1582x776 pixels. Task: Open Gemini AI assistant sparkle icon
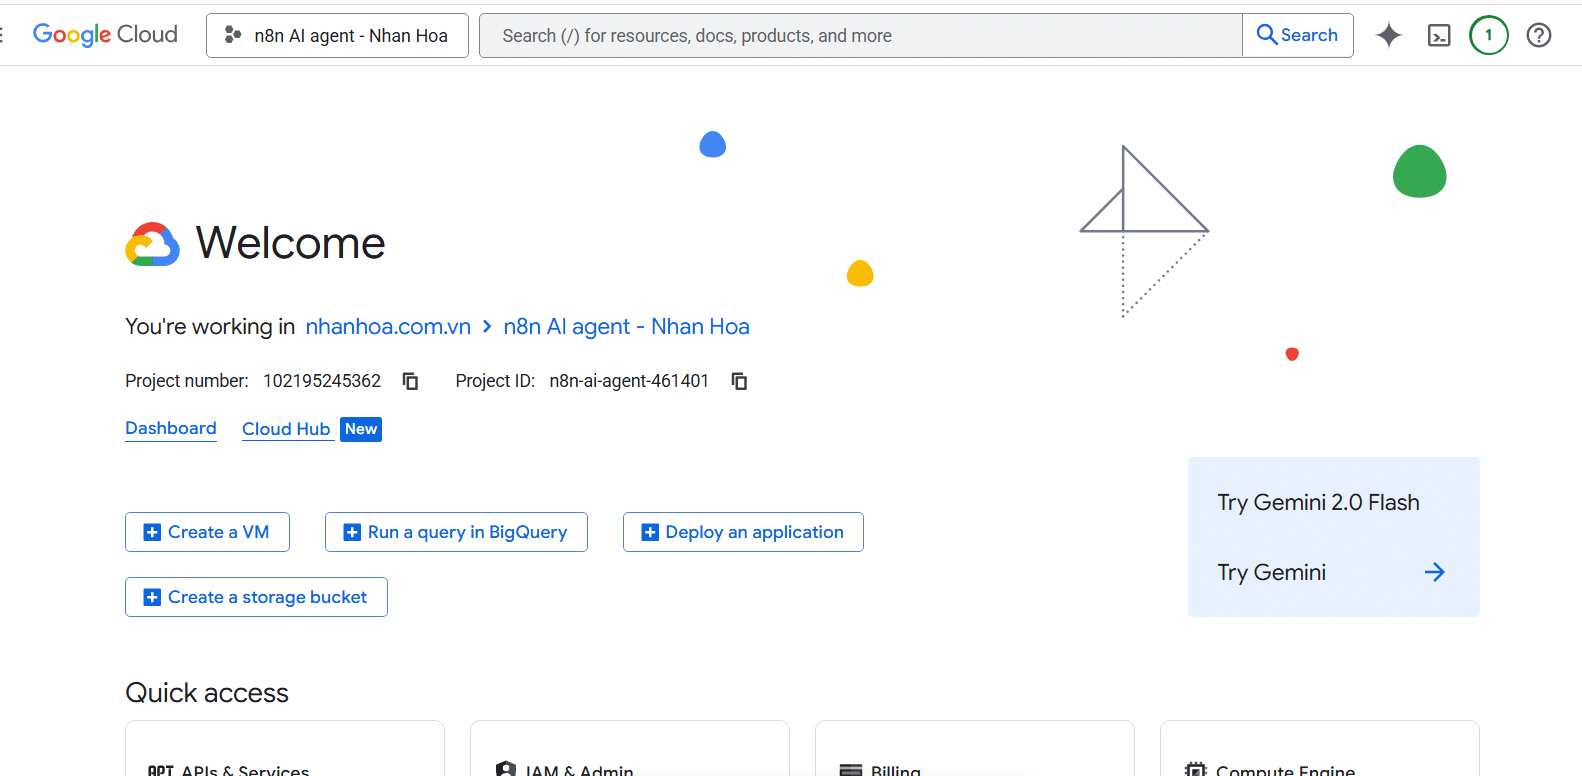tap(1389, 35)
